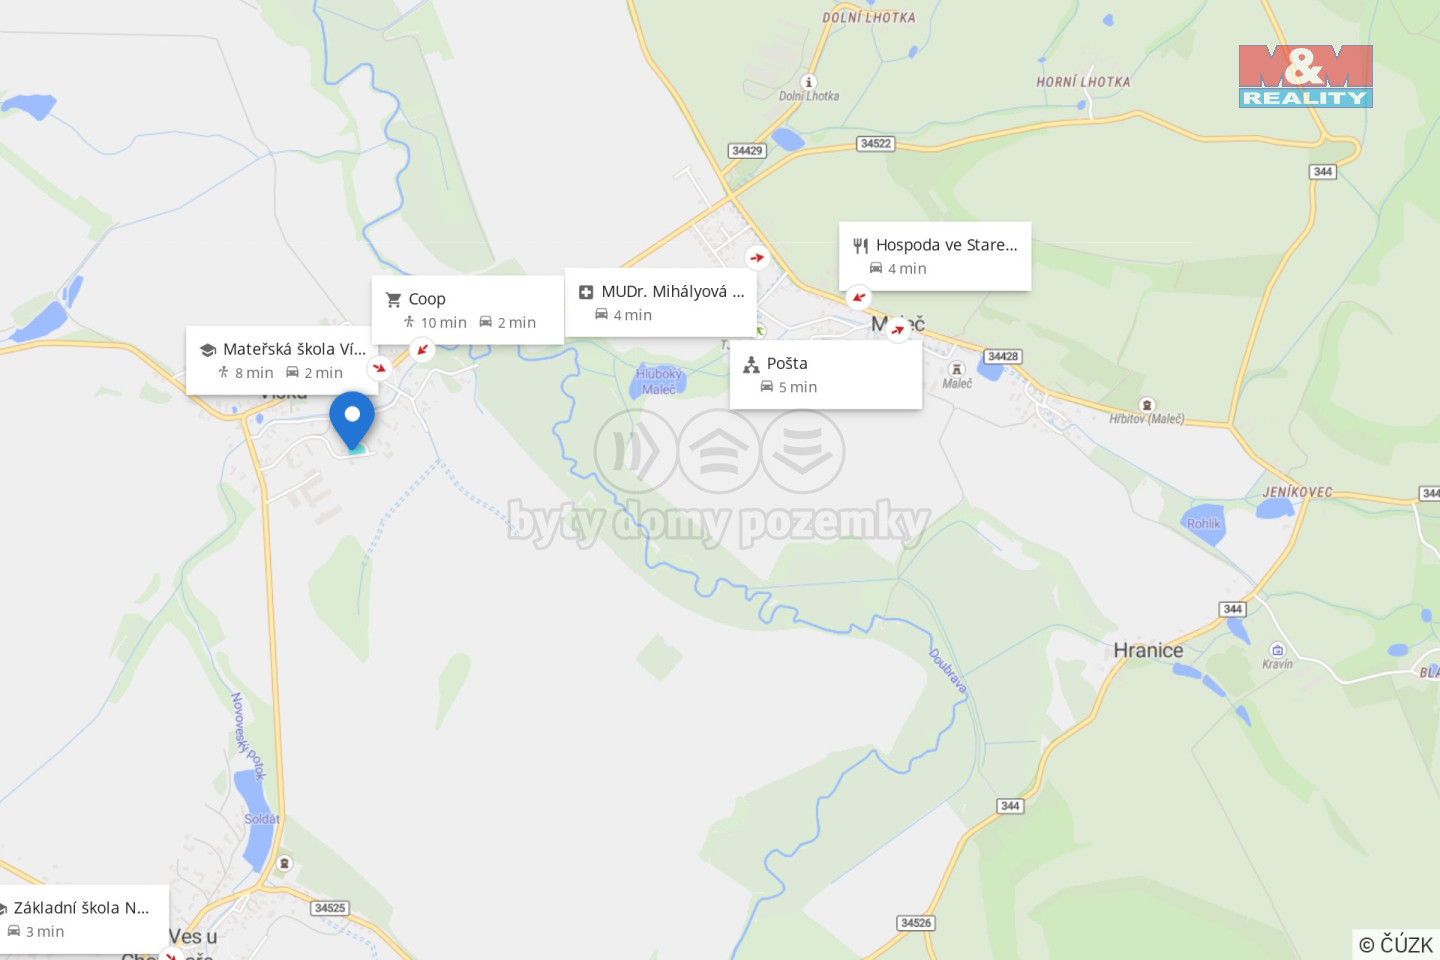Click the M&M Reality logo

(x=1306, y=76)
